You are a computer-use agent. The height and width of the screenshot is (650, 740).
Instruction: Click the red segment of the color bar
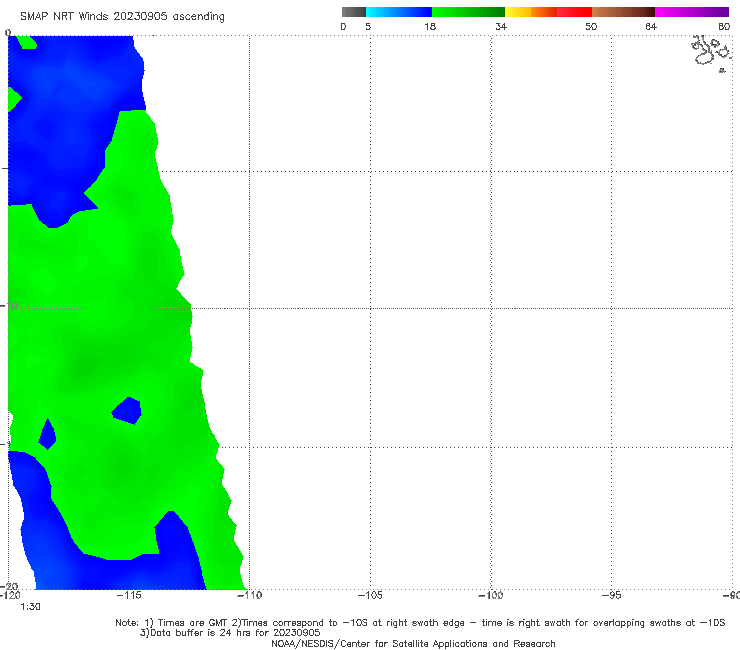574,12
